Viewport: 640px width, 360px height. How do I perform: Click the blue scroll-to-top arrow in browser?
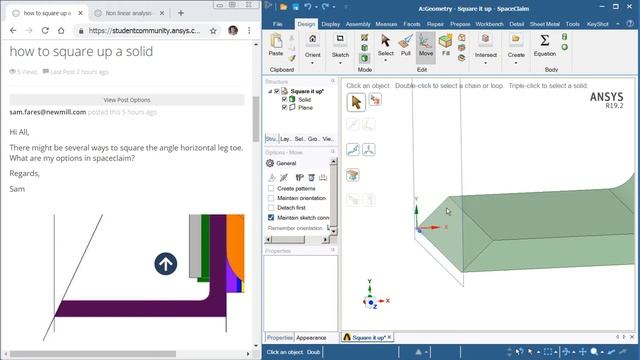pyautogui.click(x=166, y=264)
